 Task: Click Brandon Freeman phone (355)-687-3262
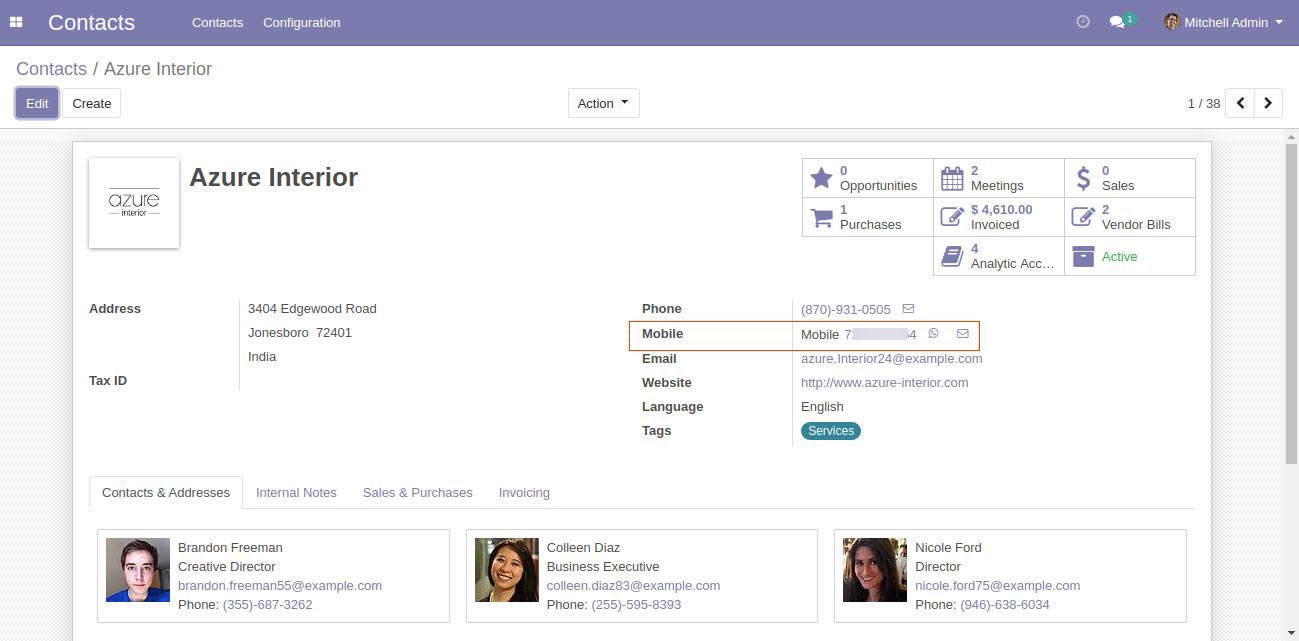267,604
